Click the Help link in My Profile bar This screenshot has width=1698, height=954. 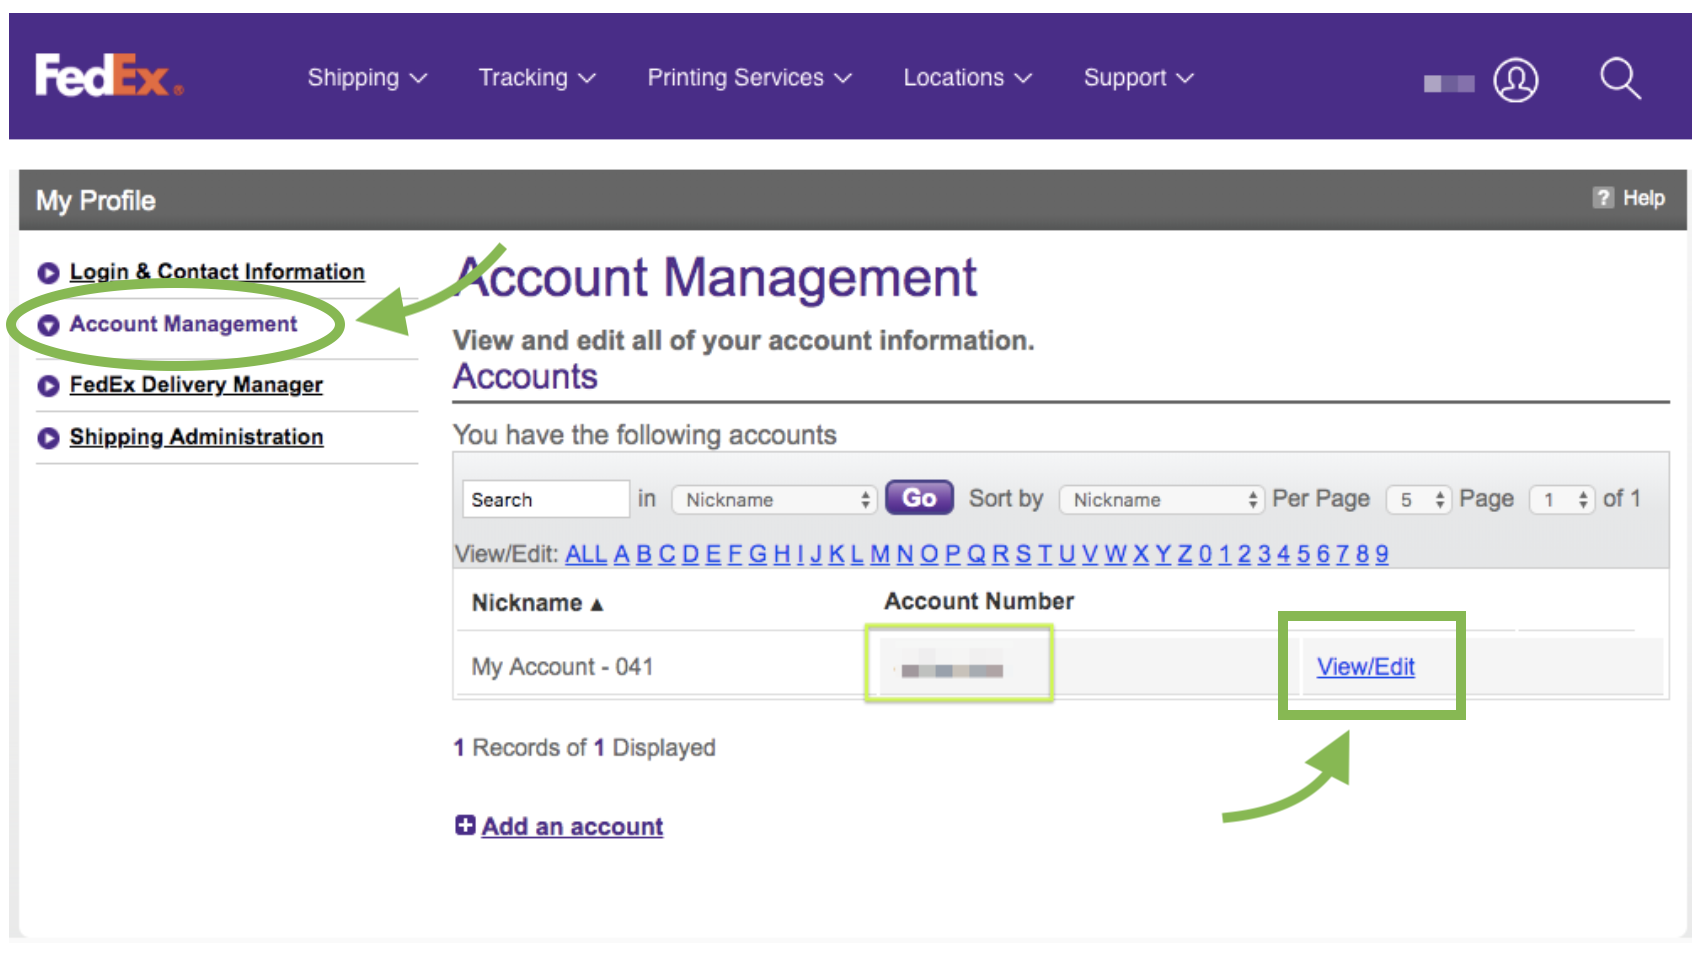click(x=1643, y=198)
